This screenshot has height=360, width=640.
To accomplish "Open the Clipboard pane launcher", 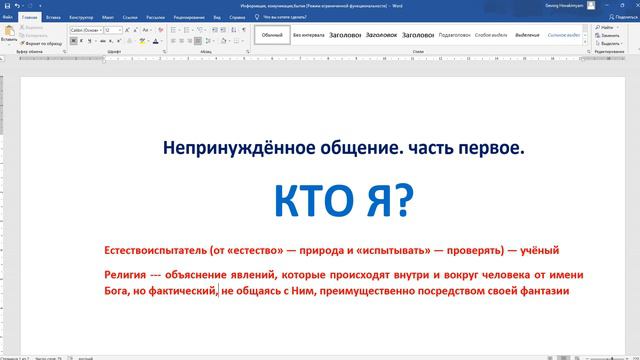I will 64,52.
